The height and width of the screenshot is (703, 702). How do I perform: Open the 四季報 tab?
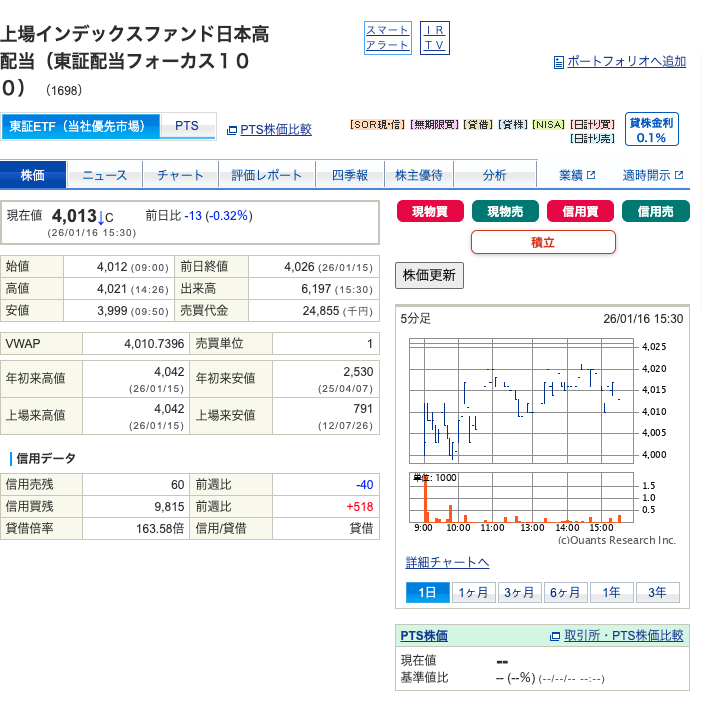pyautogui.click(x=350, y=175)
